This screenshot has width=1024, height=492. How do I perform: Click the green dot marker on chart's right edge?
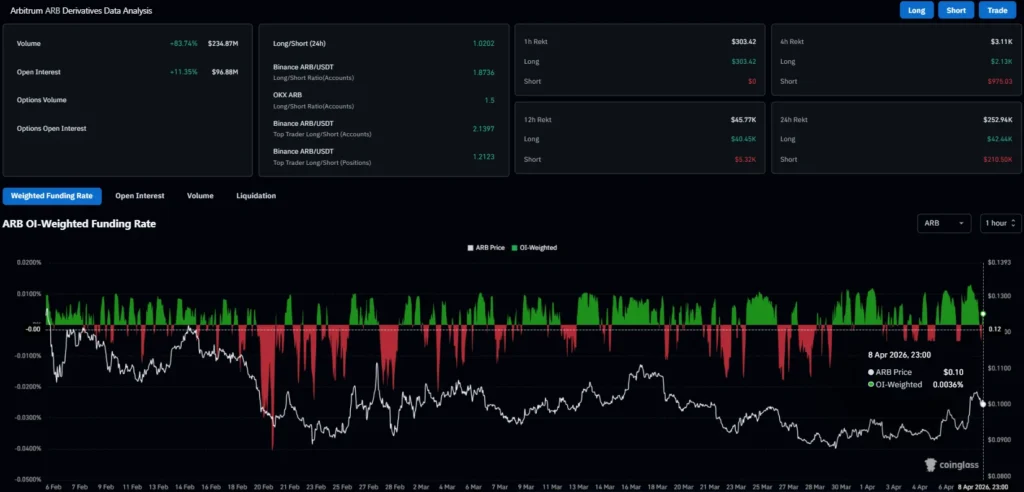tap(981, 315)
